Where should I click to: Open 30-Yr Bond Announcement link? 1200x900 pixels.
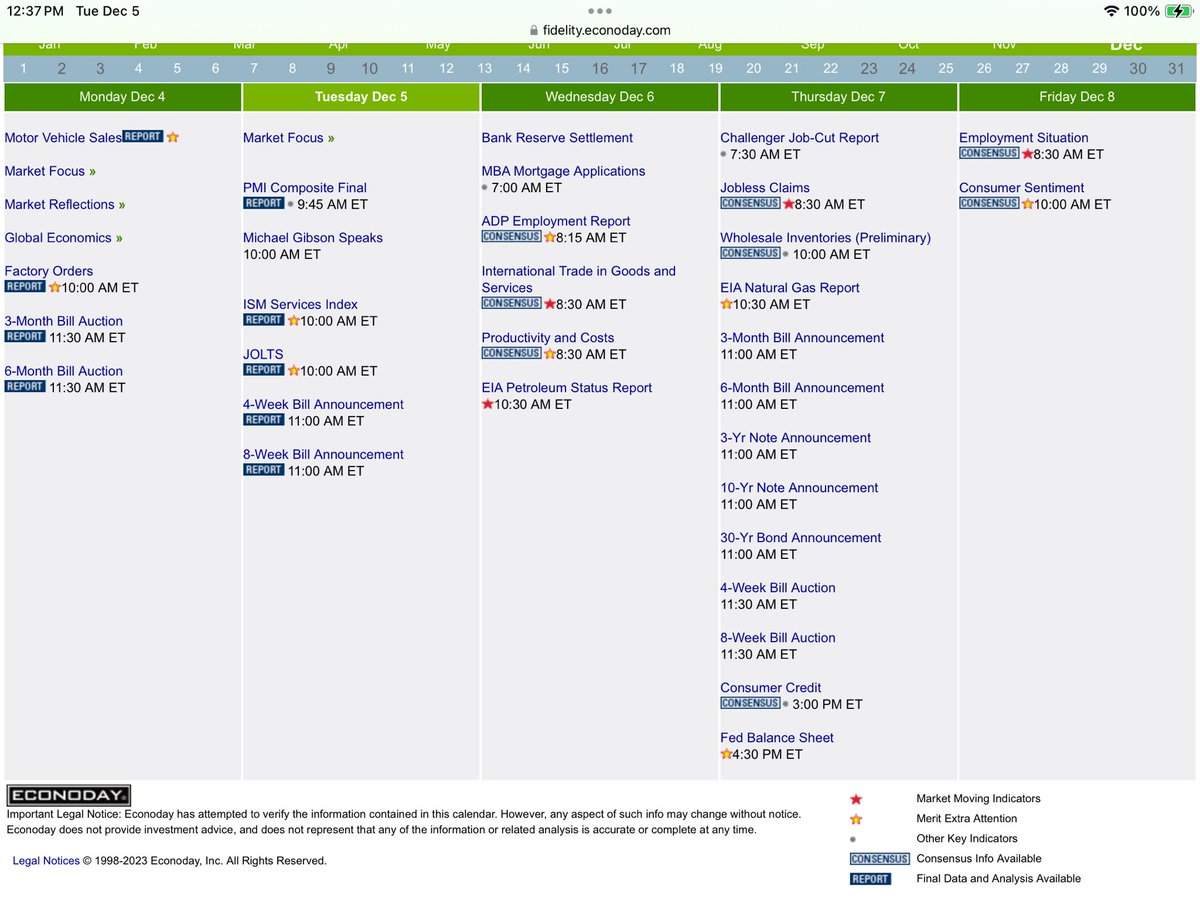pyautogui.click(x=801, y=538)
